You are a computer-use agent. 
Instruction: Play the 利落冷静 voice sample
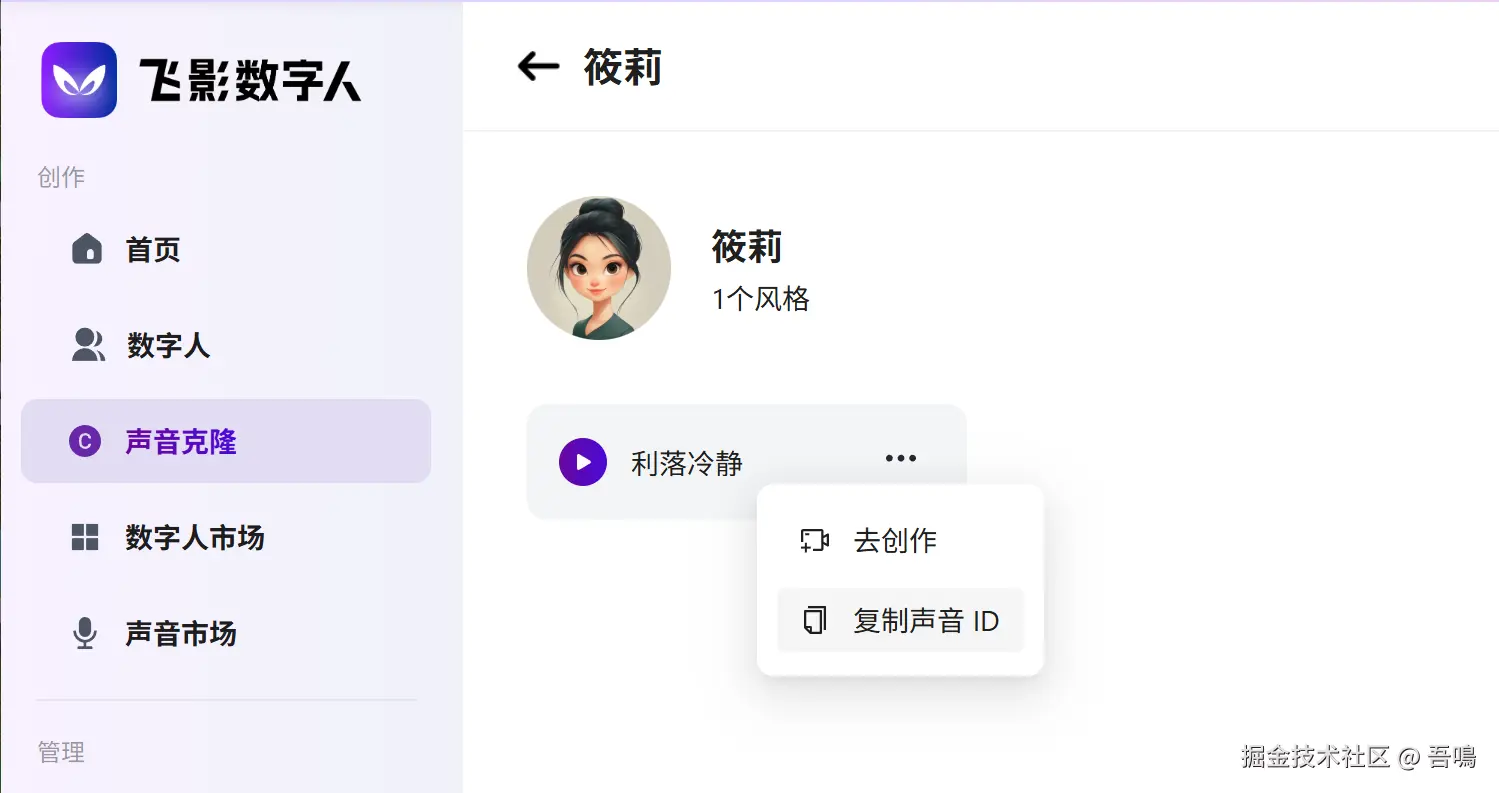point(583,462)
